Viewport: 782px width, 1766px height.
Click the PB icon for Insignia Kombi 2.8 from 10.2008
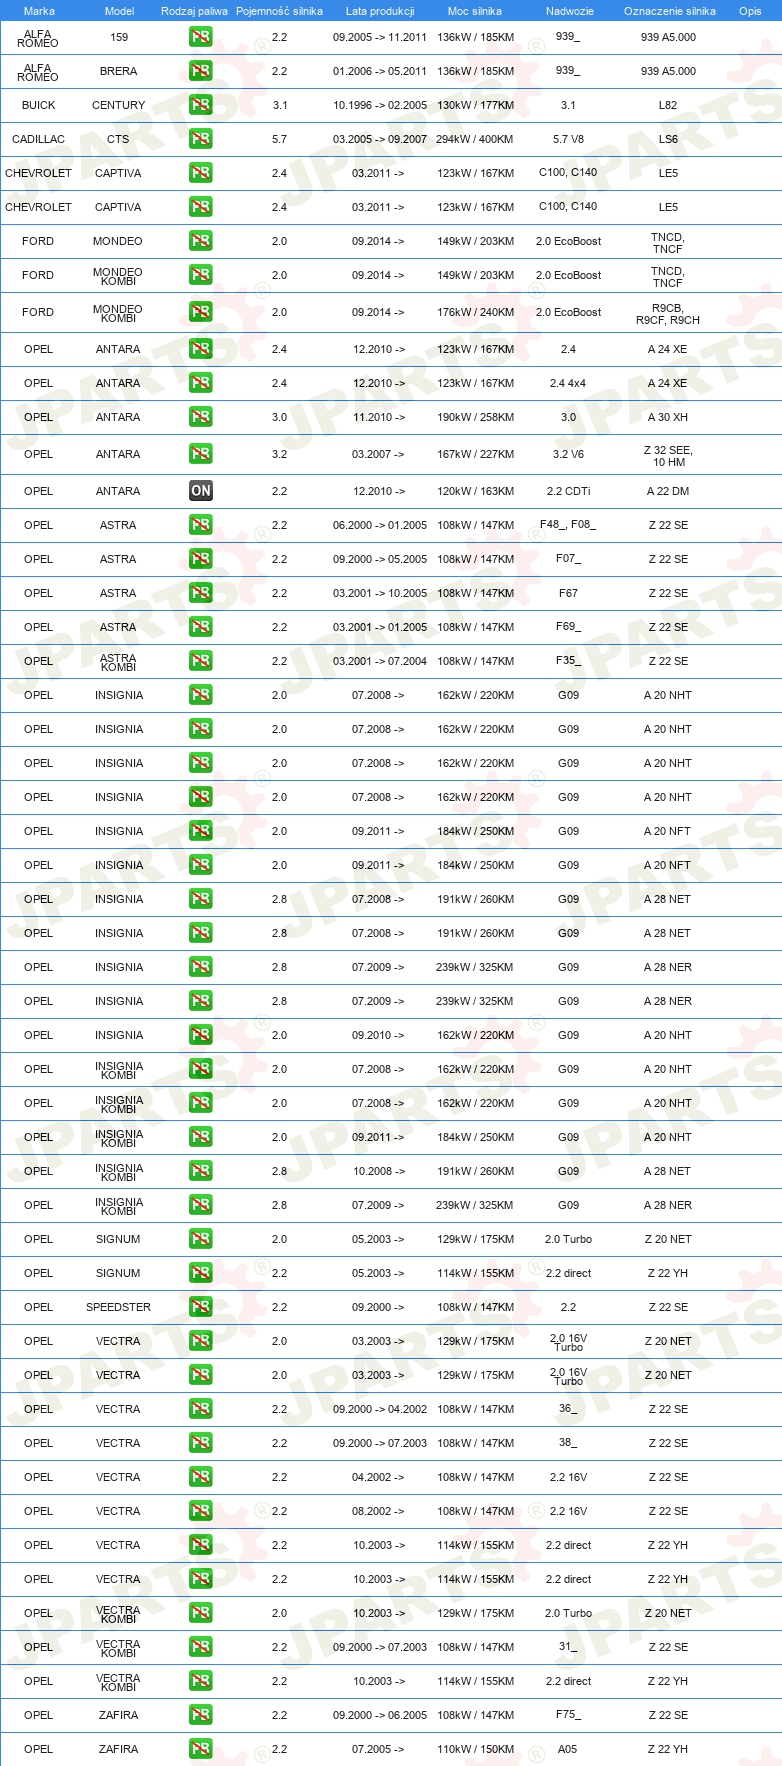201,1171
